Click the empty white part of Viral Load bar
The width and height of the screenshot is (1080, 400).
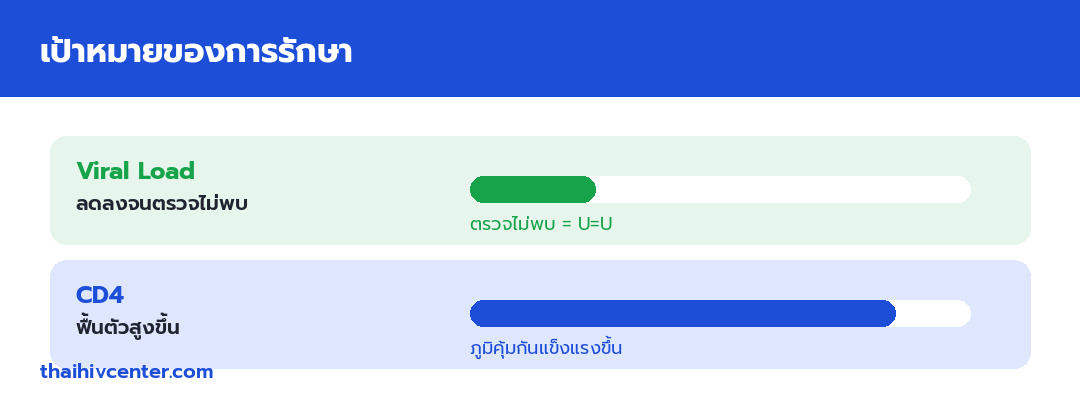(x=783, y=189)
